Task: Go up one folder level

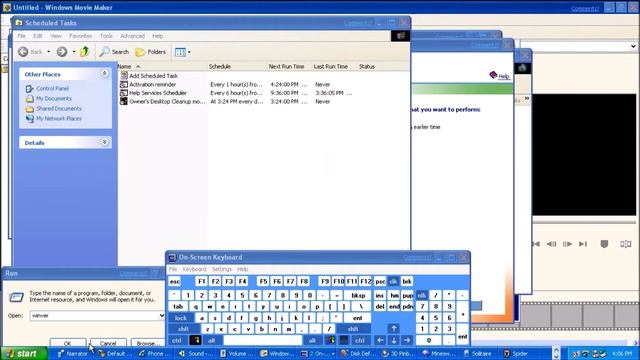Action: tap(84, 52)
